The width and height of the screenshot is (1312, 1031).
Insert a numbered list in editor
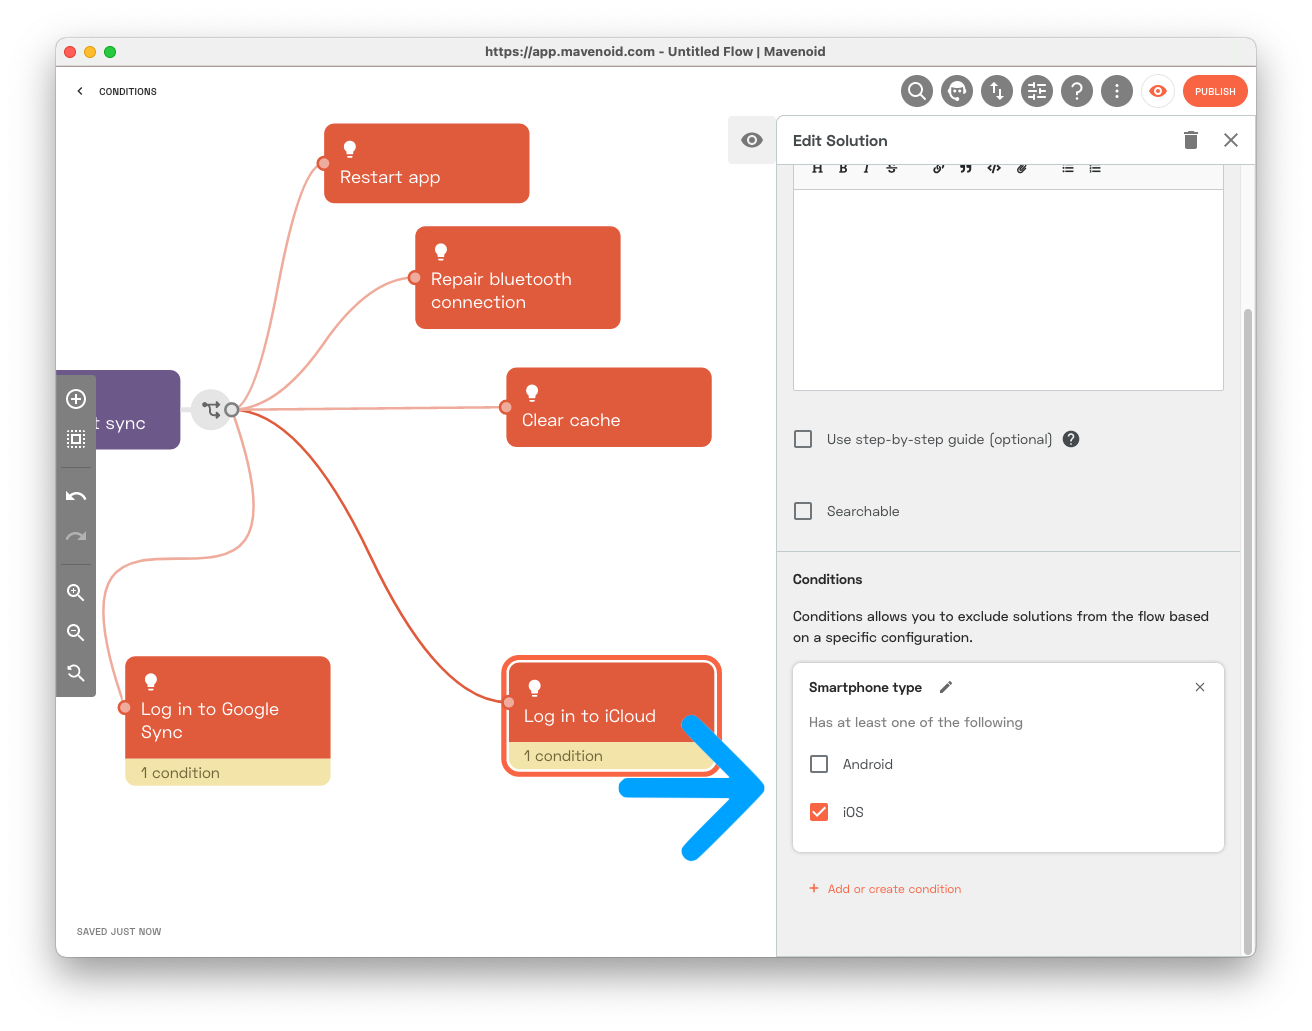point(1095,169)
